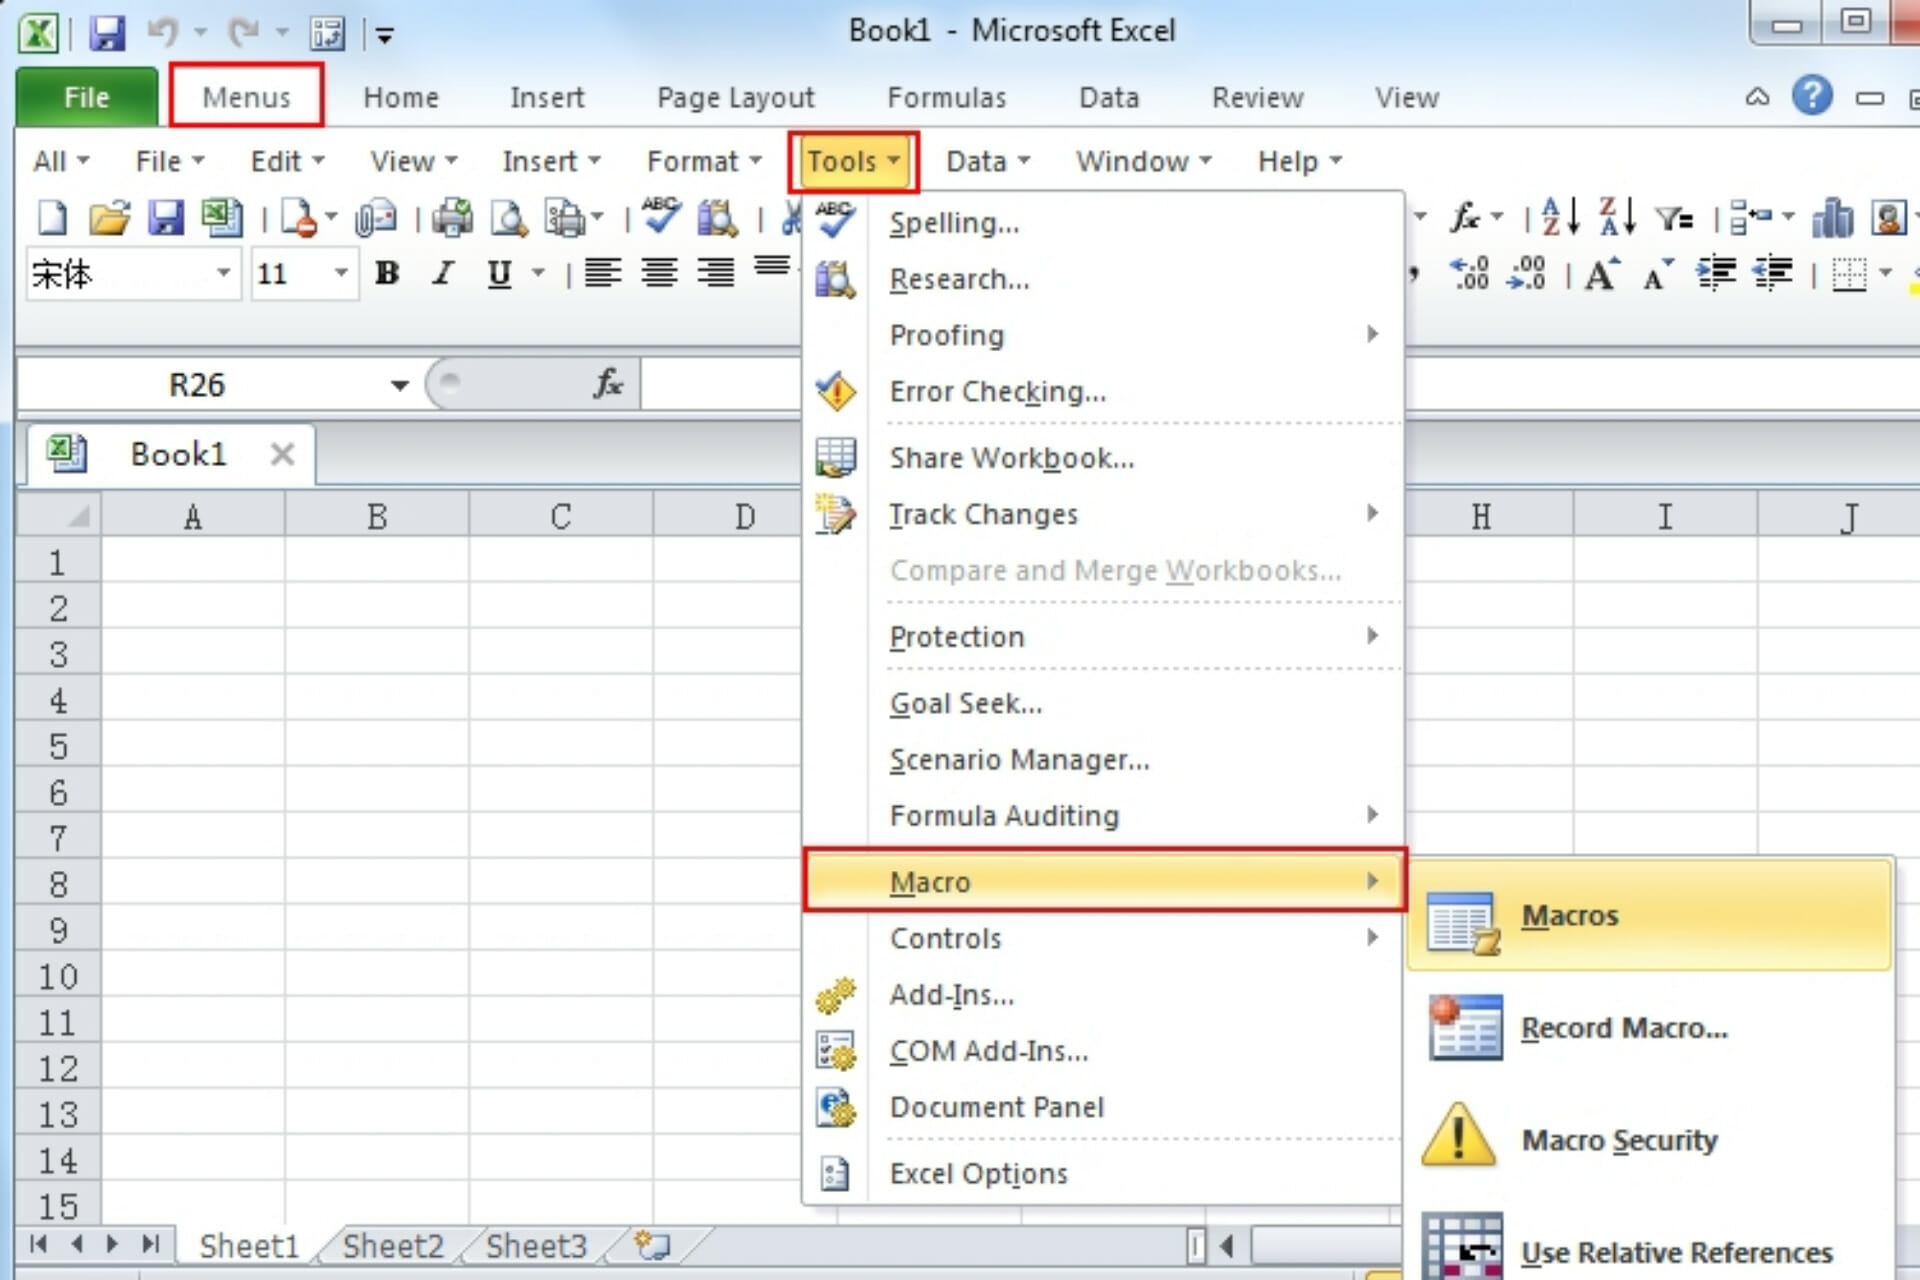Expand the Track Changes submenu
1920x1280 pixels.
click(1104, 514)
